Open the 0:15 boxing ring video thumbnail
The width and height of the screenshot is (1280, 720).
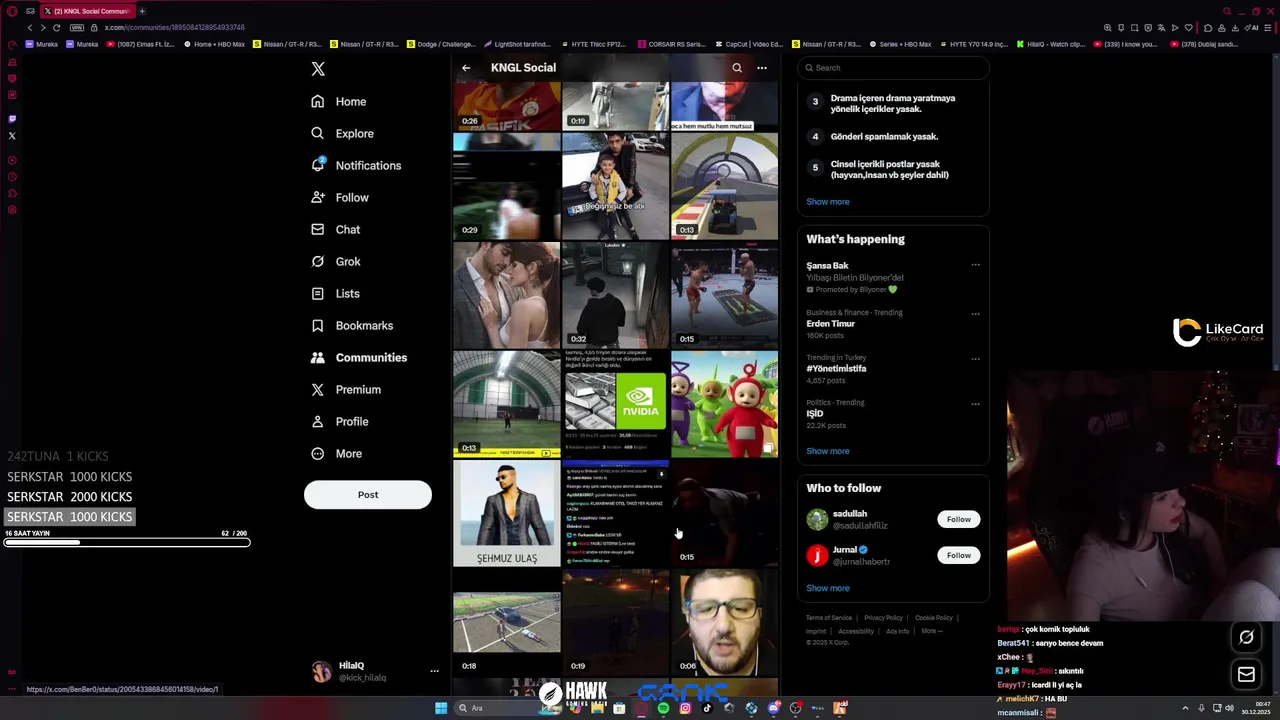point(724,295)
